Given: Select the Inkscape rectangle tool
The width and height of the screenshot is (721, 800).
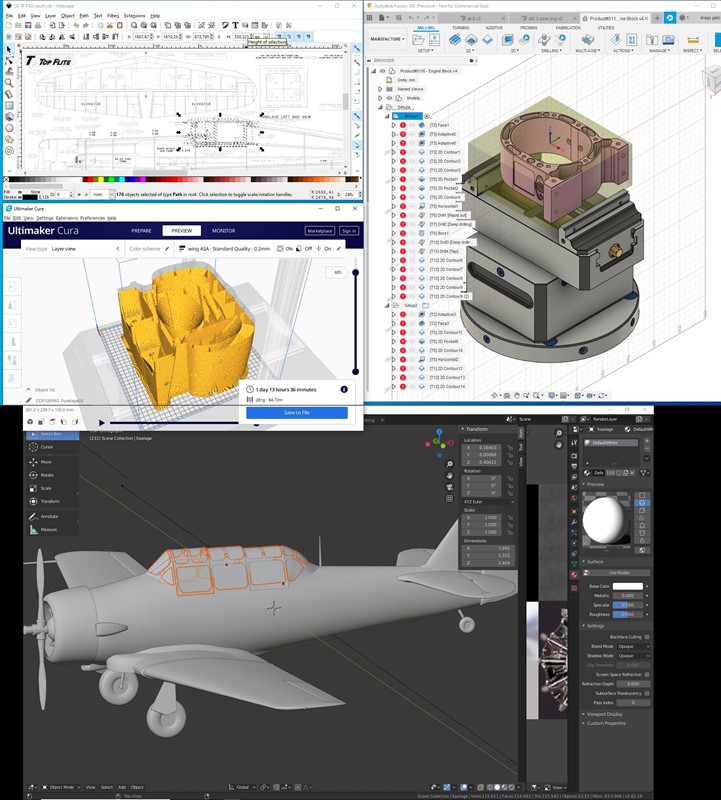Looking at the screenshot, I should click(9, 106).
